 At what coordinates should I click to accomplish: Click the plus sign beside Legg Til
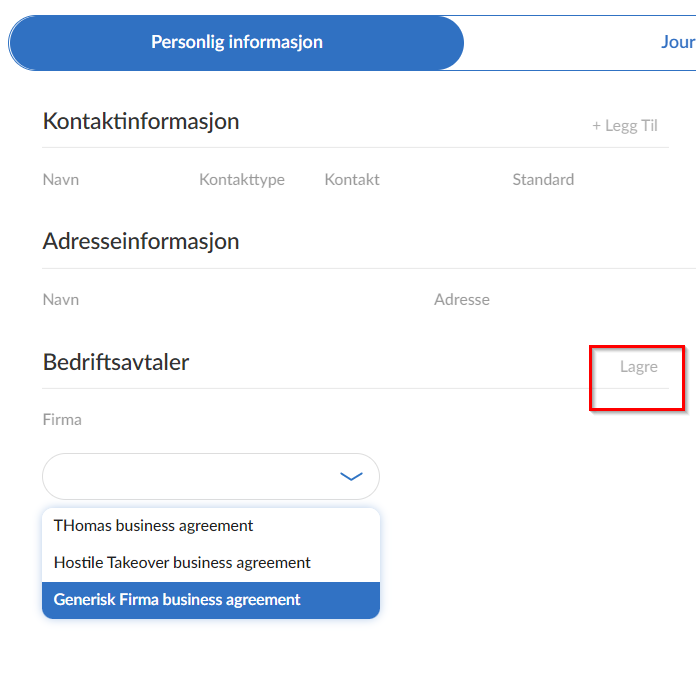point(597,126)
